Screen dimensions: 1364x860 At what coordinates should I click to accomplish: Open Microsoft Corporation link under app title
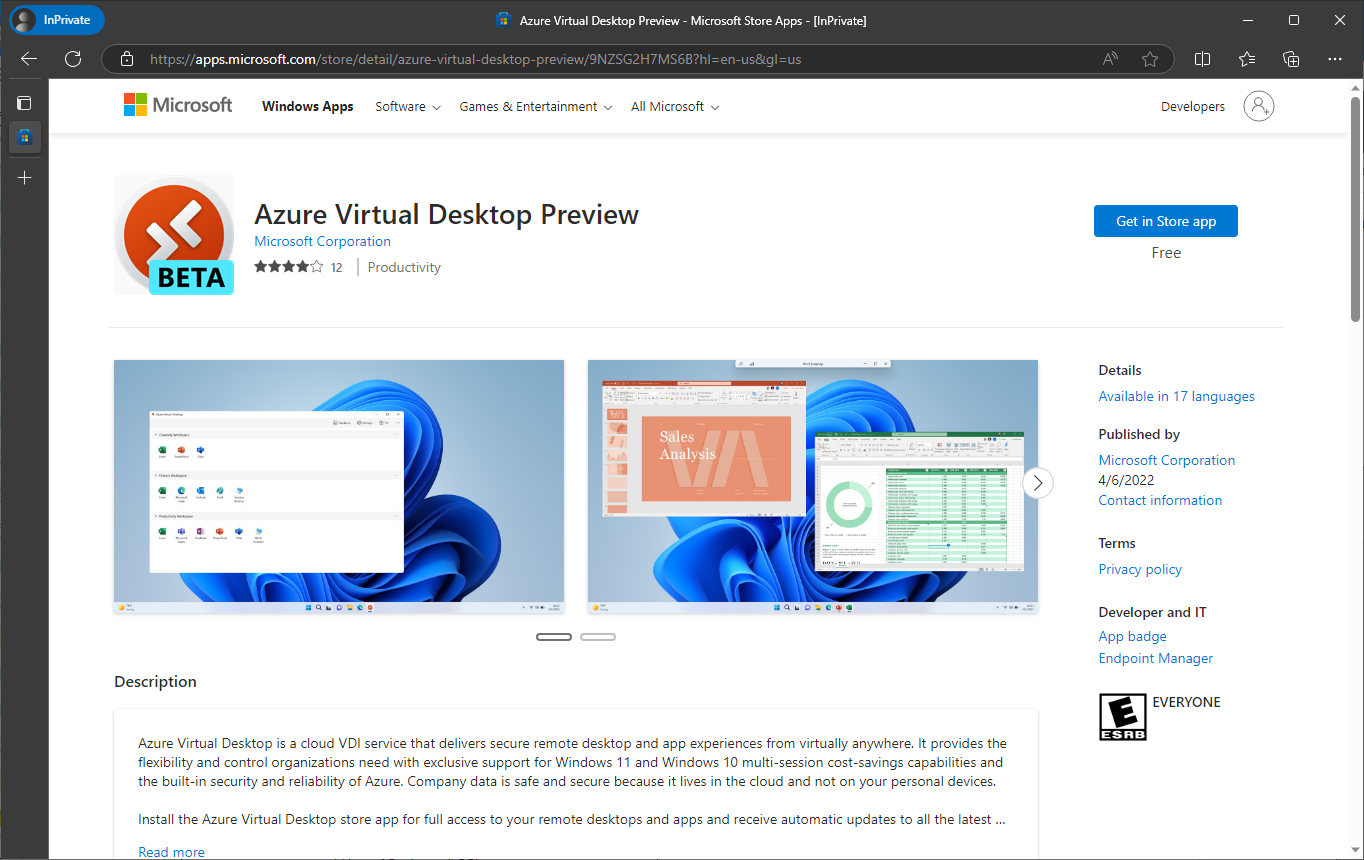click(x=322, y=241)
